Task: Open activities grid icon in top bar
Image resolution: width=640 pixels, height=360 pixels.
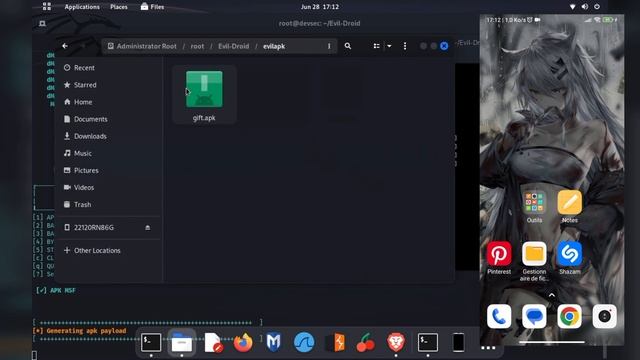Action: coord(47,7)
